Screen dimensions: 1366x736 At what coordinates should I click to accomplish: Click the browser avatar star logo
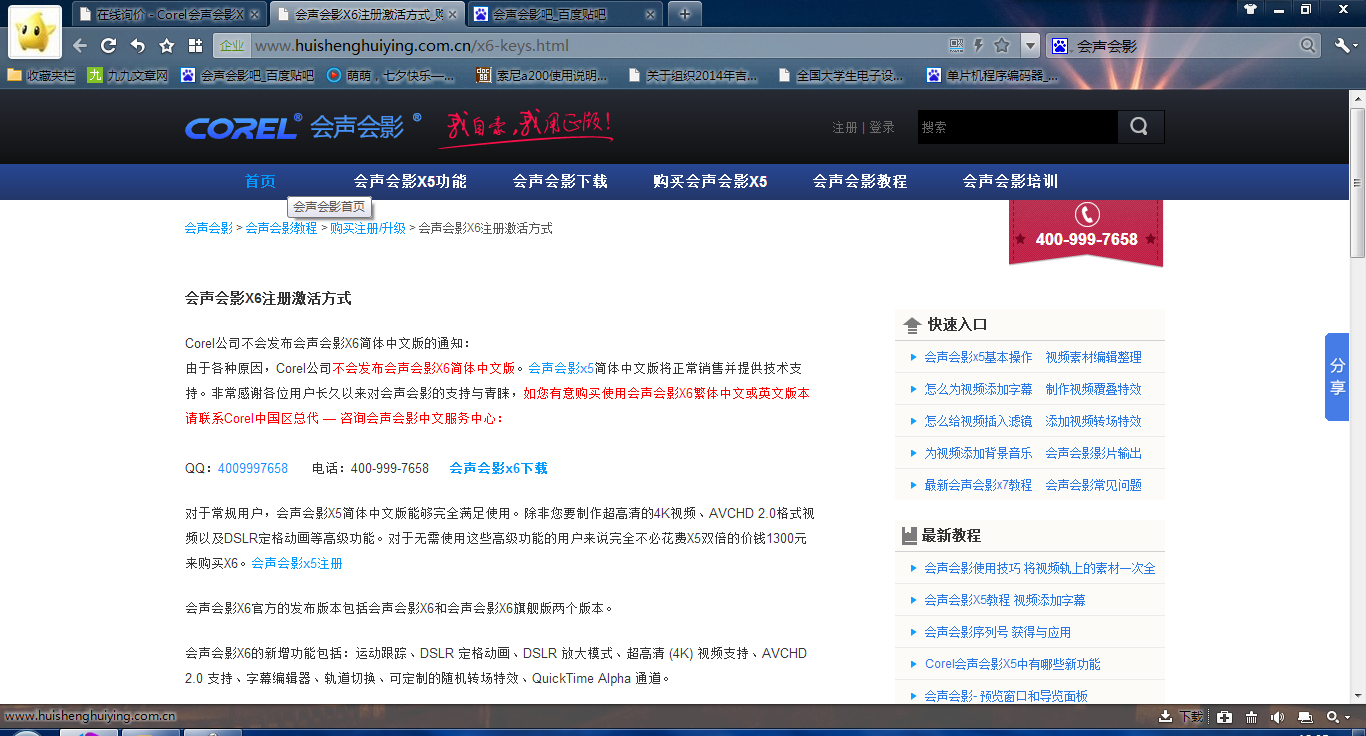coord(35,32)
